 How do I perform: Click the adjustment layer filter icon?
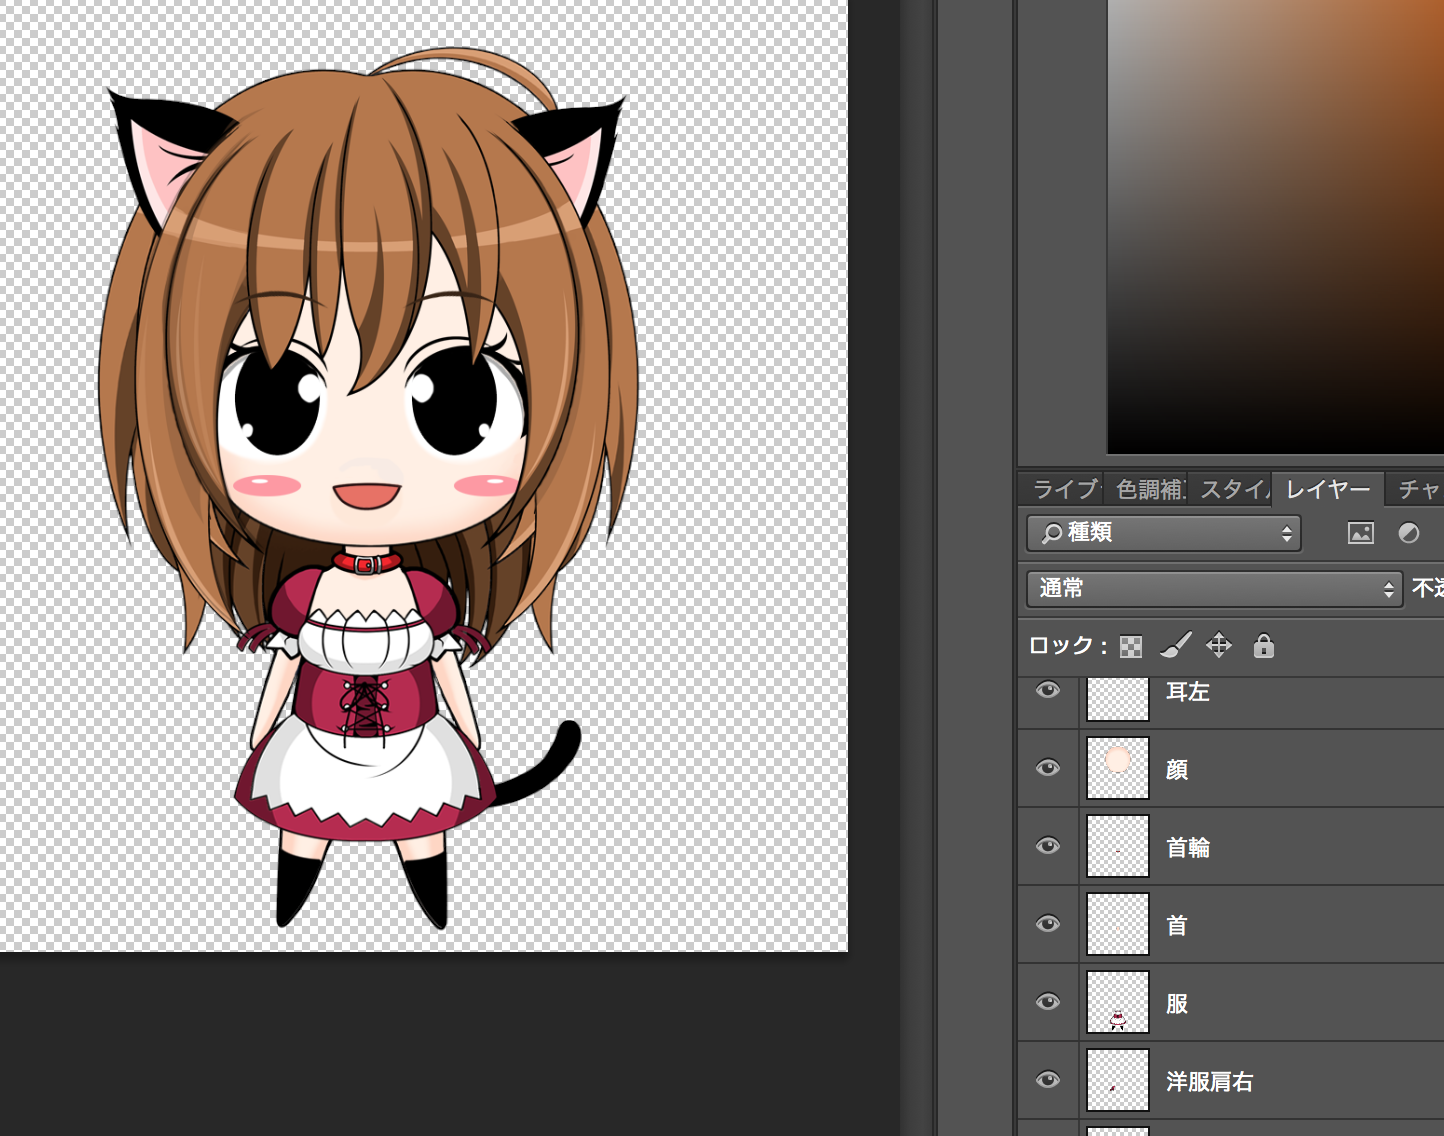point(1409,533)
